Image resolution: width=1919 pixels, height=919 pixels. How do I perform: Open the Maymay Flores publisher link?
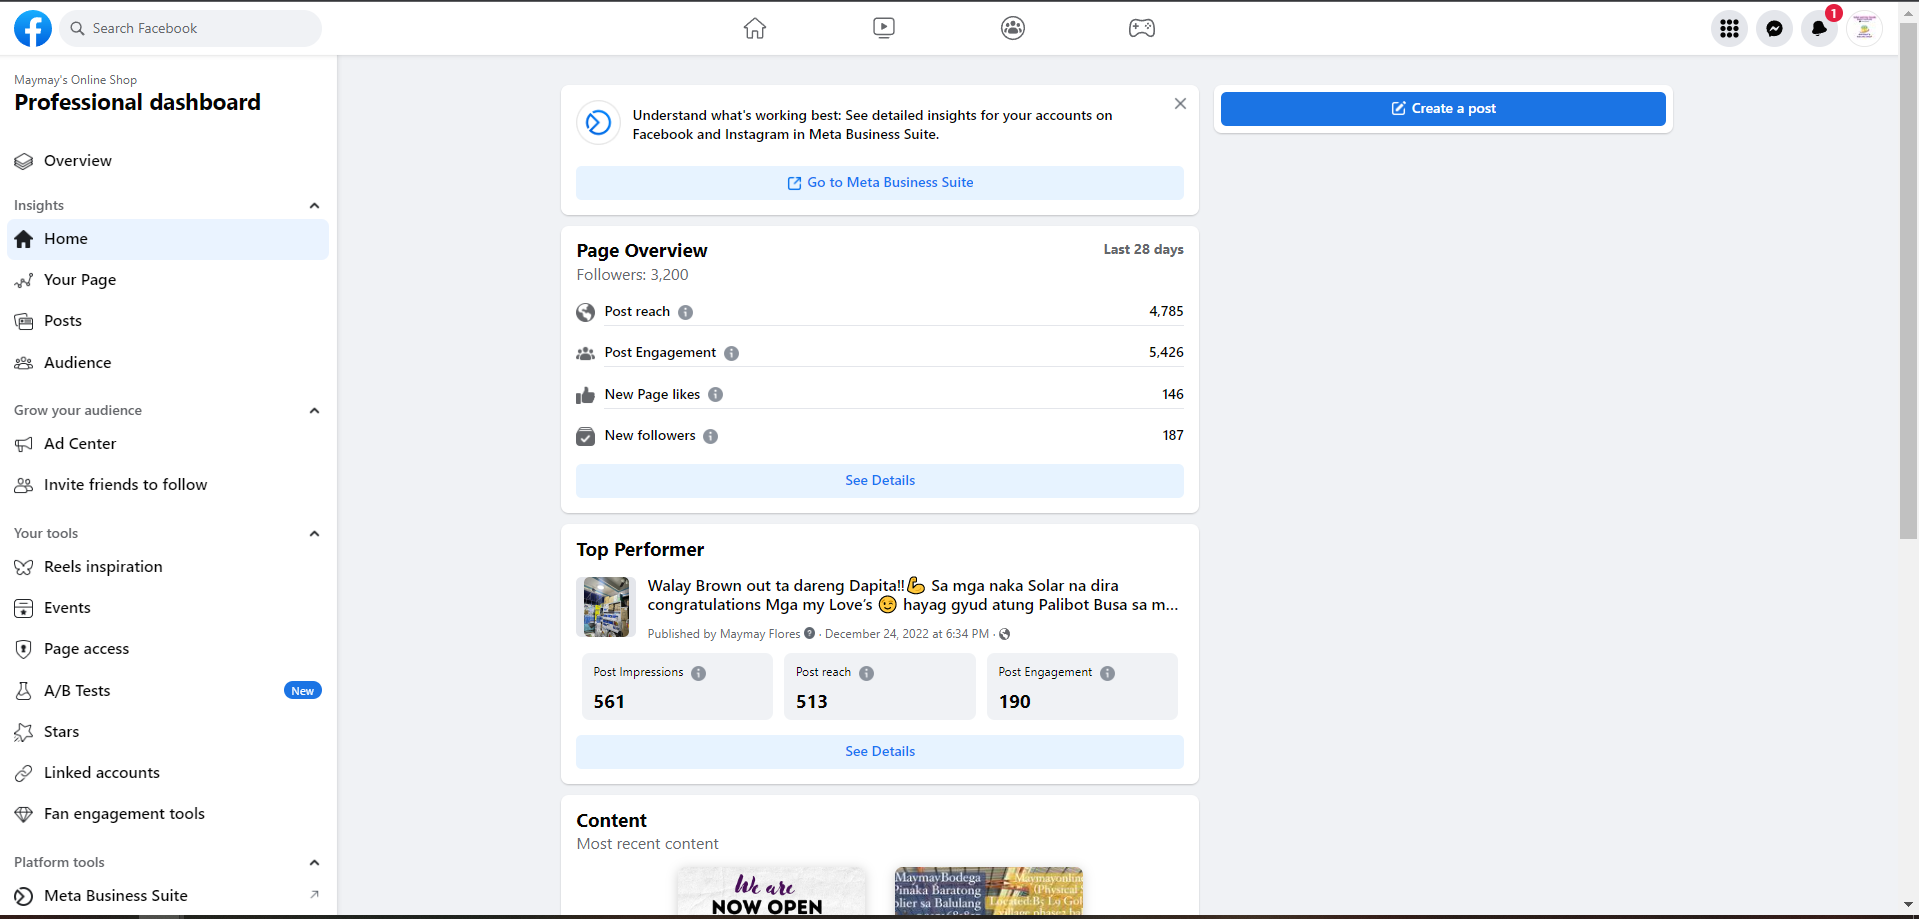click(x=760, y=634)
